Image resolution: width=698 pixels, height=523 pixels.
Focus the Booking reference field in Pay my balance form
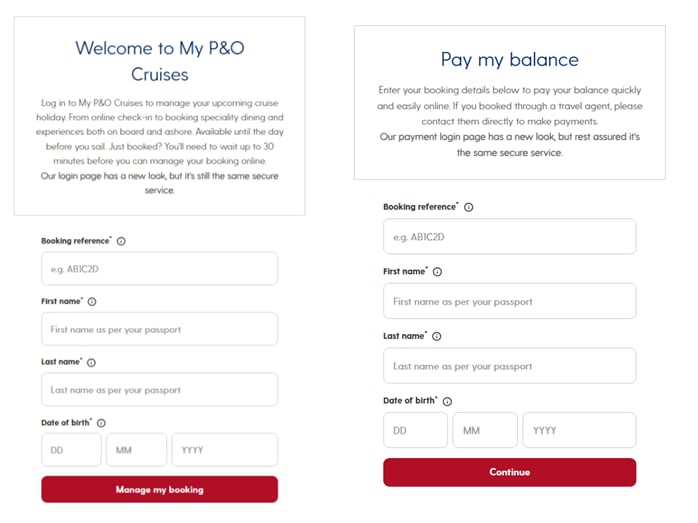coord(509,236)
